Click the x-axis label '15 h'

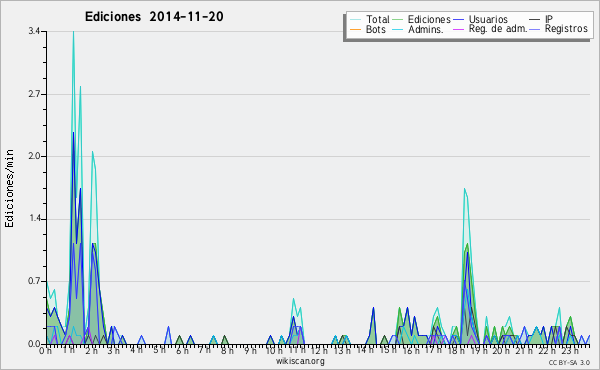point(388,350)
